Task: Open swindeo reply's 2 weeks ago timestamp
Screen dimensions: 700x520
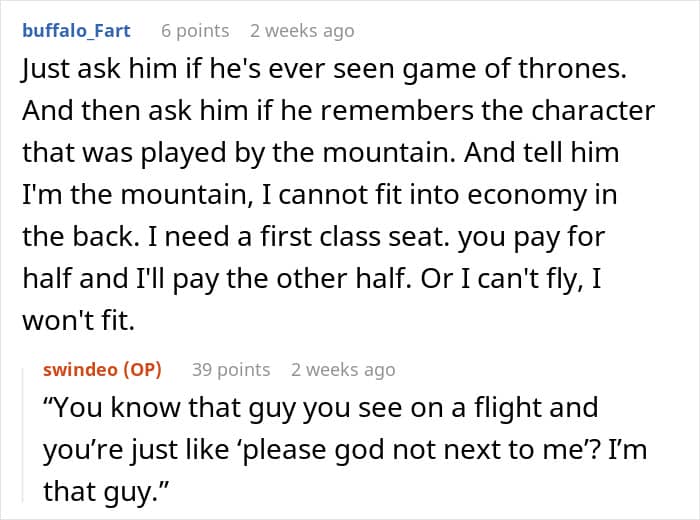Action: point(343,370)
